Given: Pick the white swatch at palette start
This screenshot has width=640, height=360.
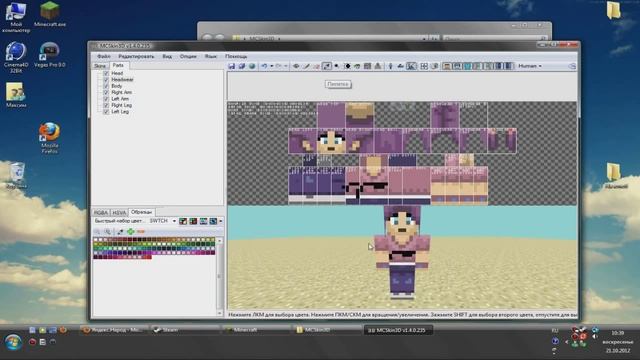Looking at the screenshot, I should tap(96, 240).
